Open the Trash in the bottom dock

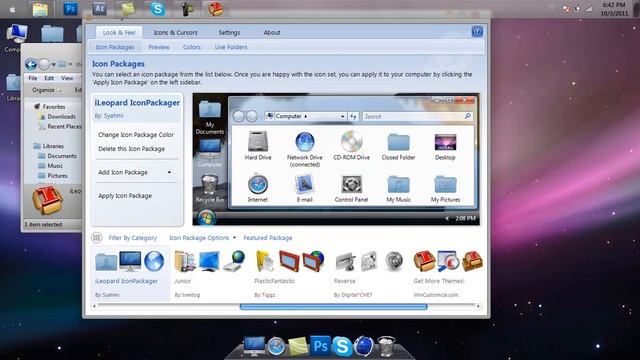[386, 346]
